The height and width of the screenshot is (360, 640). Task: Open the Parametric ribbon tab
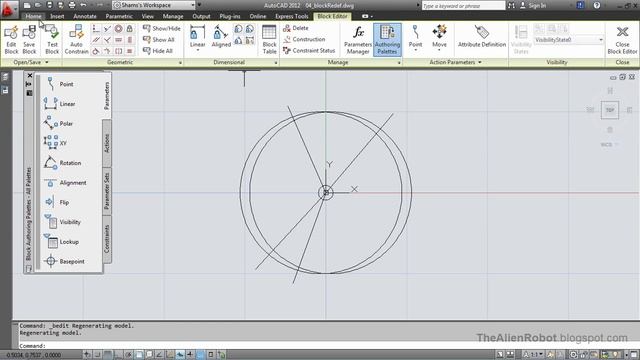(x=119, y=16)
